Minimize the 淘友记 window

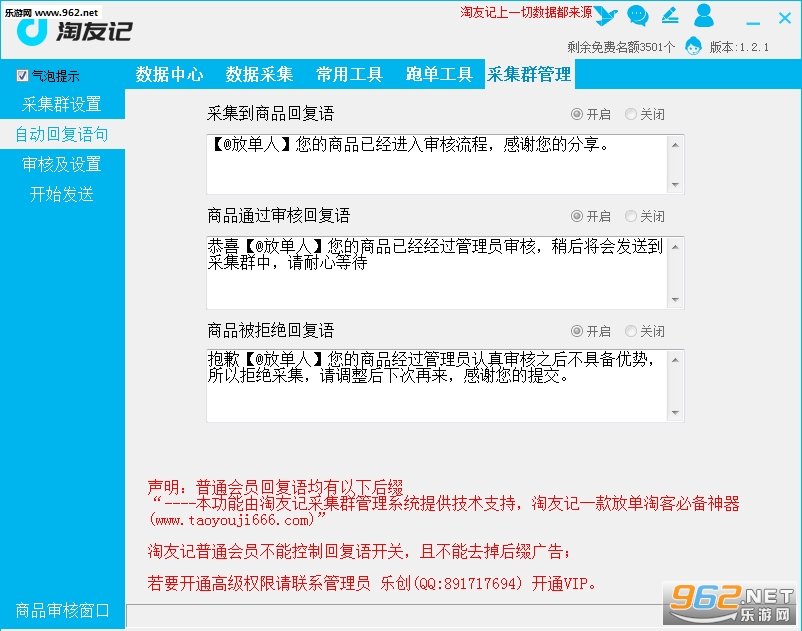(x=753, y=22)
